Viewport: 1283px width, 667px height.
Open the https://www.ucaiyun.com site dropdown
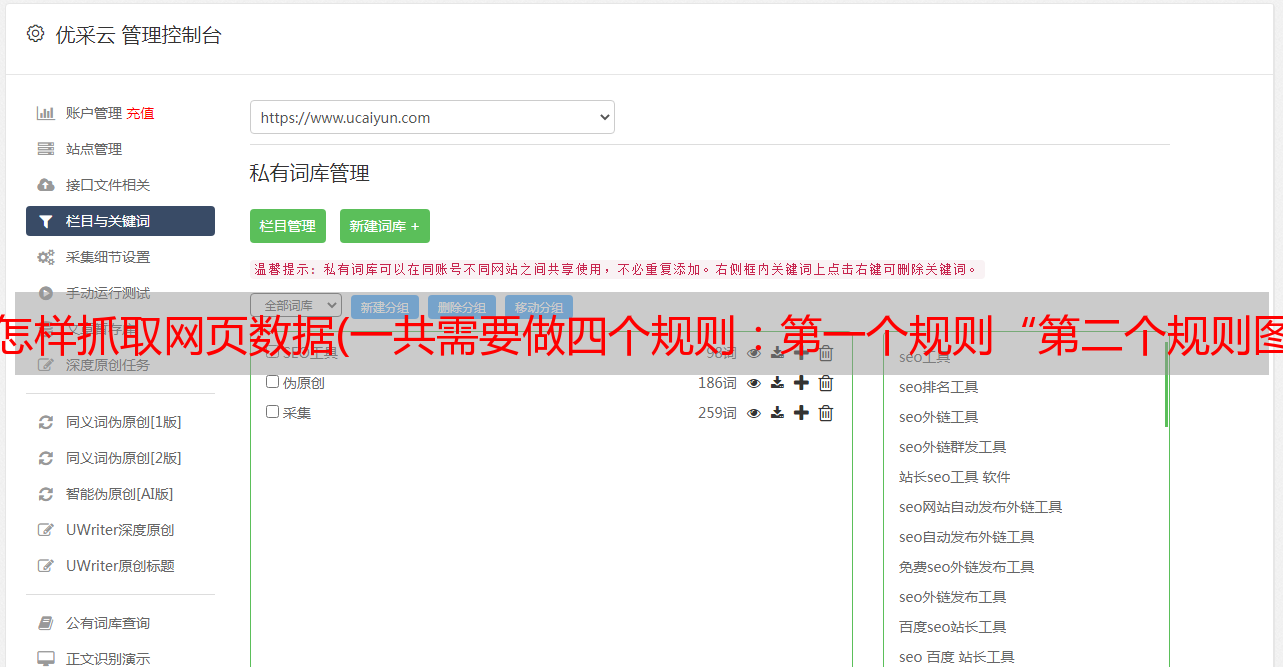pyautogui.click(x=432, y=117)
